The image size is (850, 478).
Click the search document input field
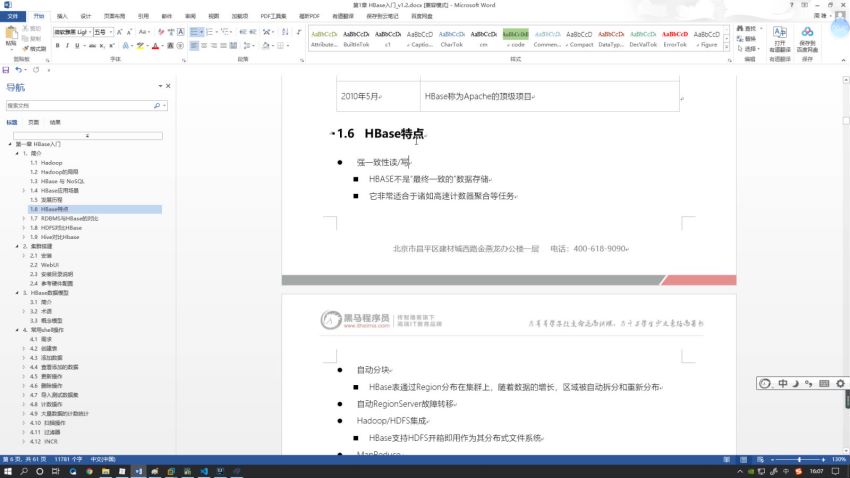tap(78, 105)
